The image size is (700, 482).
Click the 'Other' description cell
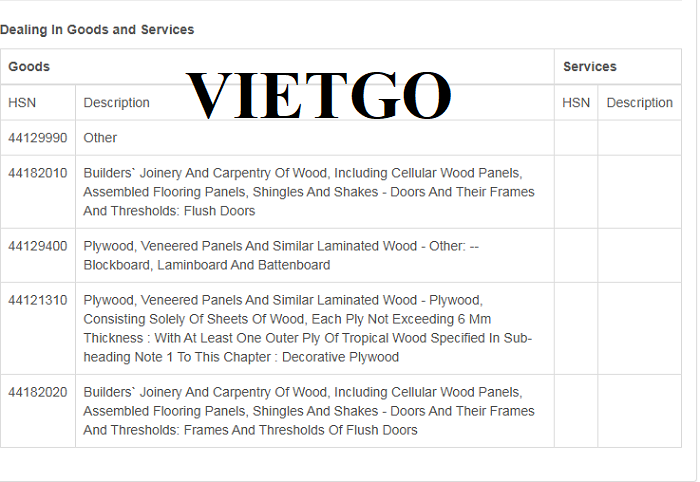(100, 138)
